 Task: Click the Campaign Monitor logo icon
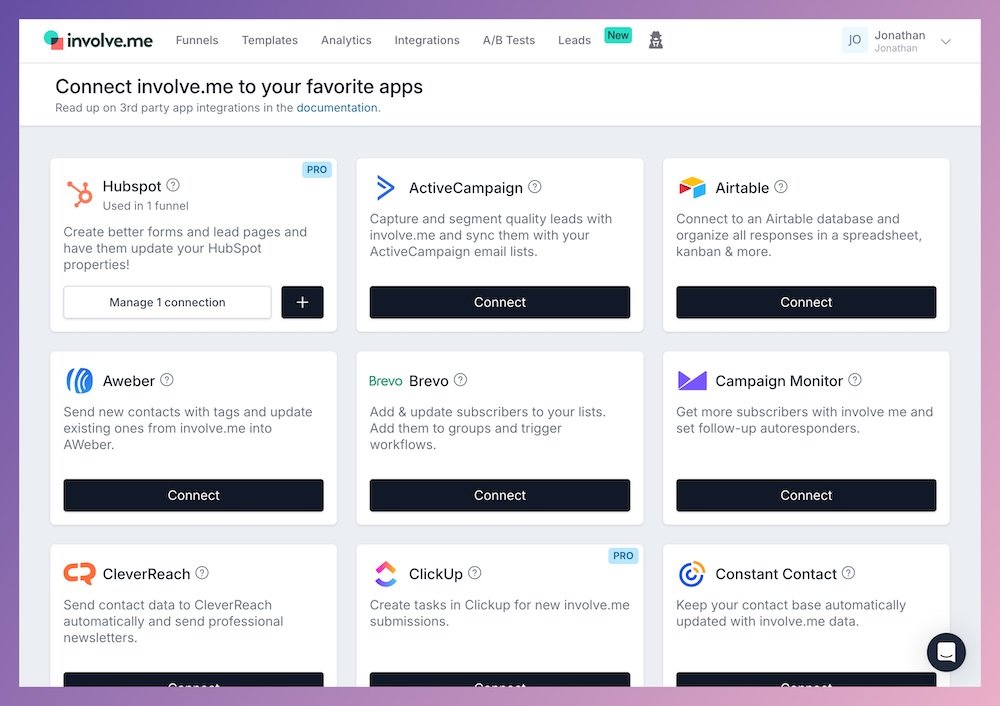point(691,380)
